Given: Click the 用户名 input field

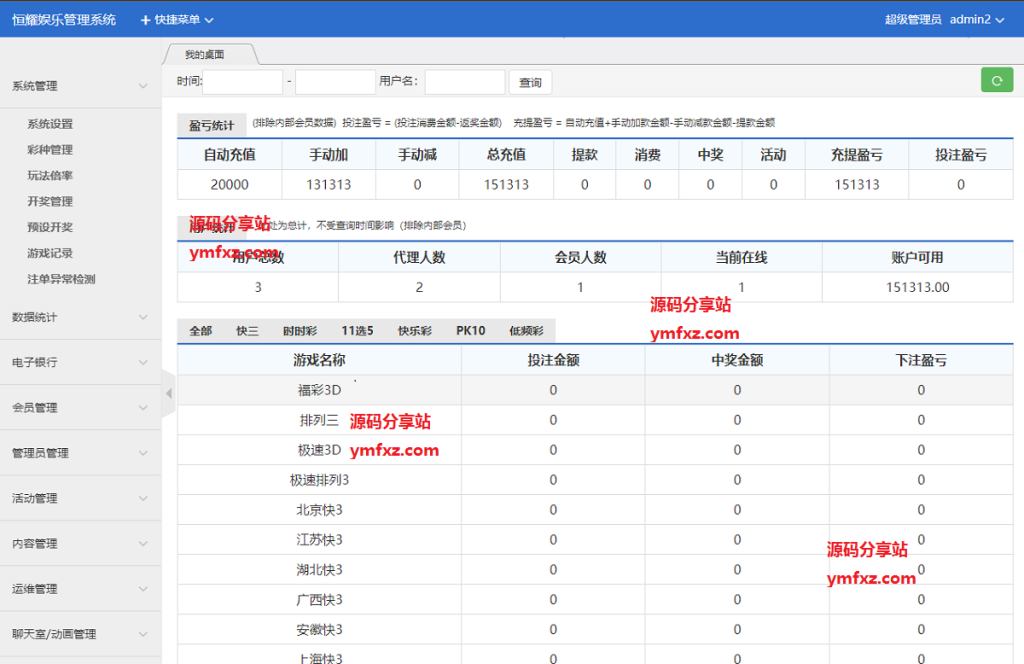Looking at the screenshot, I should coord(464,81).
